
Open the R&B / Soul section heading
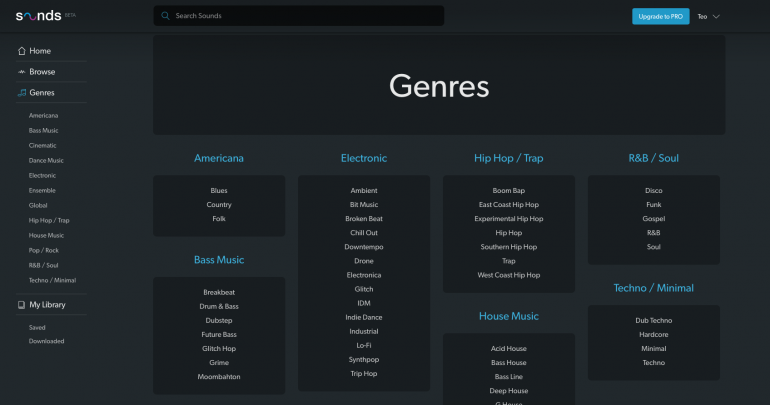pyautogui.click(x=653, y=158)
